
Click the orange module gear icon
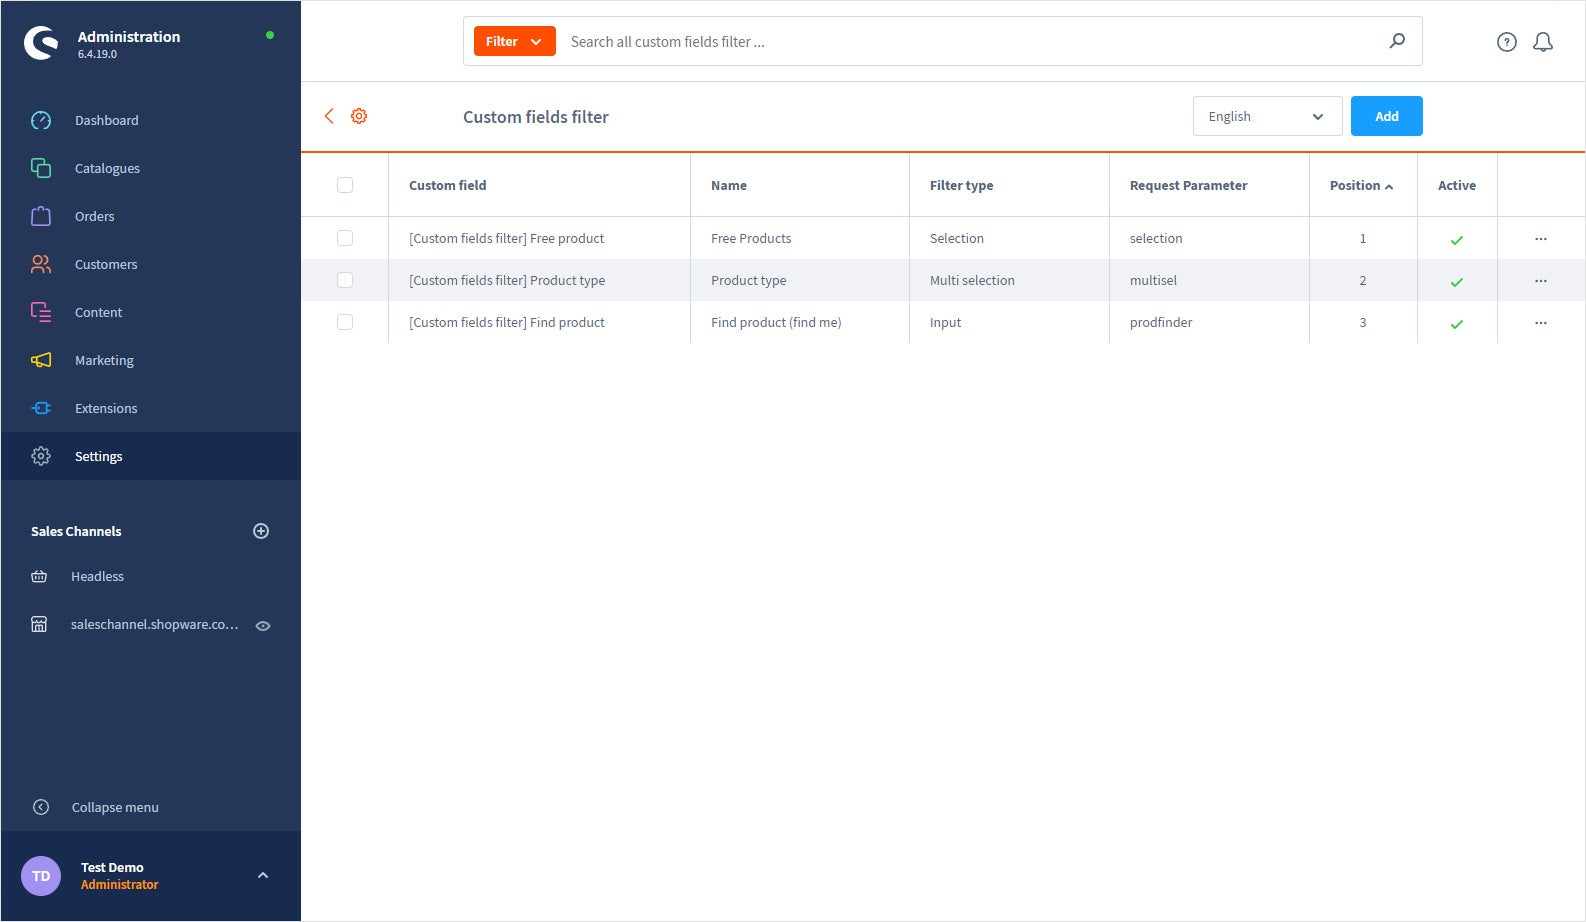(359, 116)
